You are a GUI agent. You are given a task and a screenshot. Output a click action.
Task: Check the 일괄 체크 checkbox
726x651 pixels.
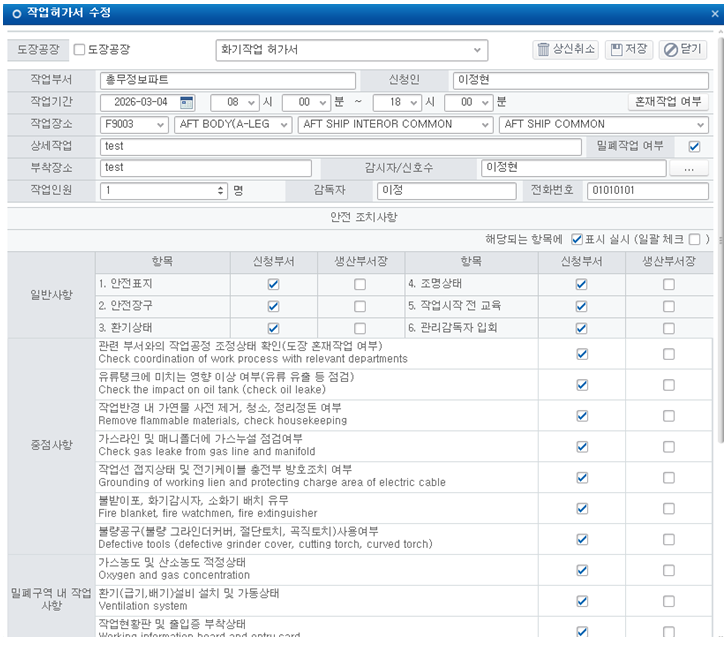(694, 239)
